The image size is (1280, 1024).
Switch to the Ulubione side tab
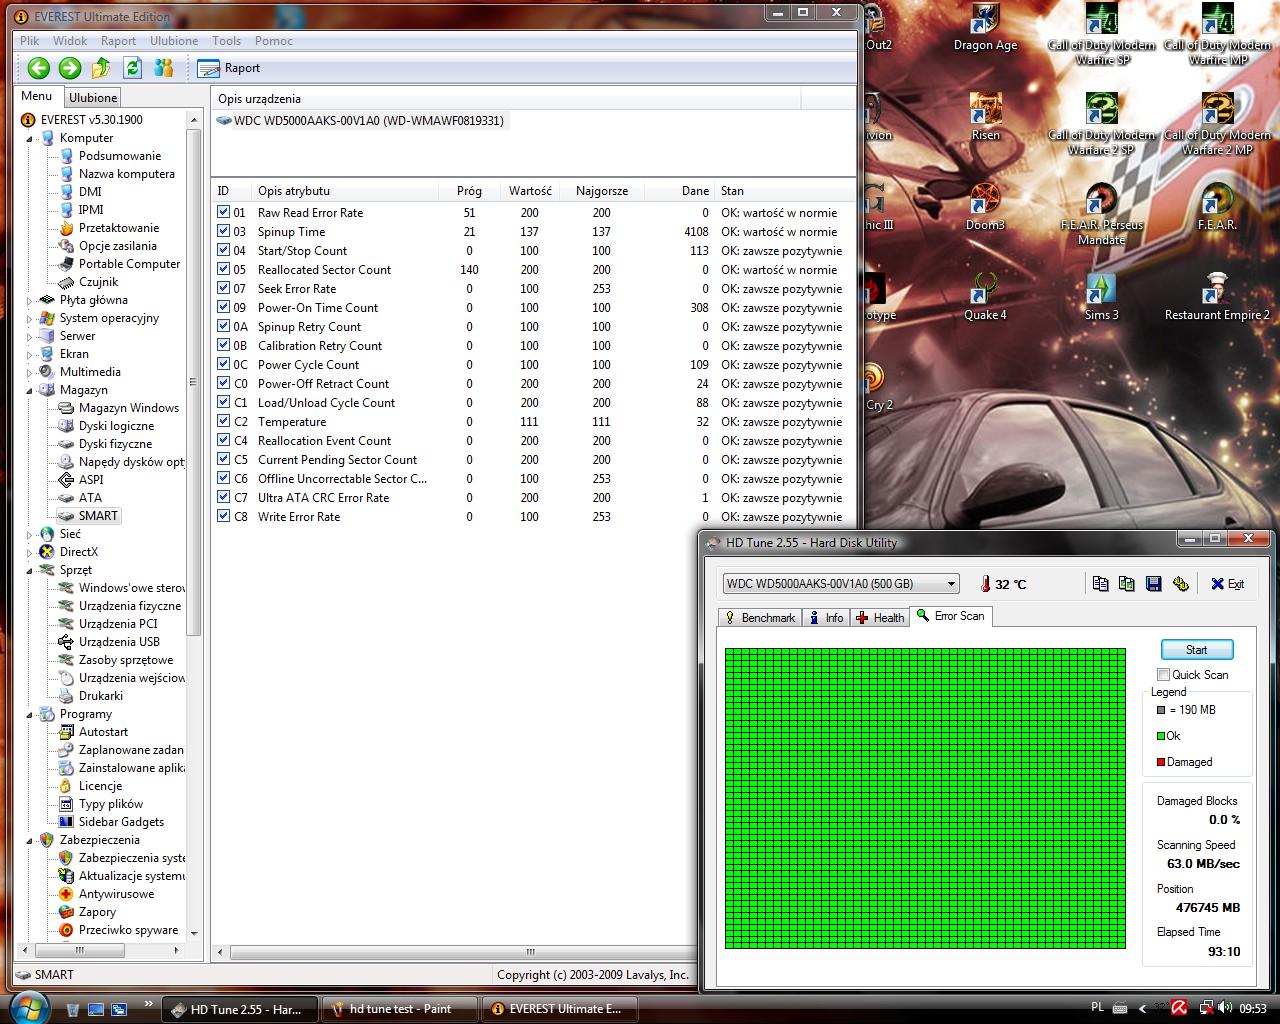click(93, 97)
